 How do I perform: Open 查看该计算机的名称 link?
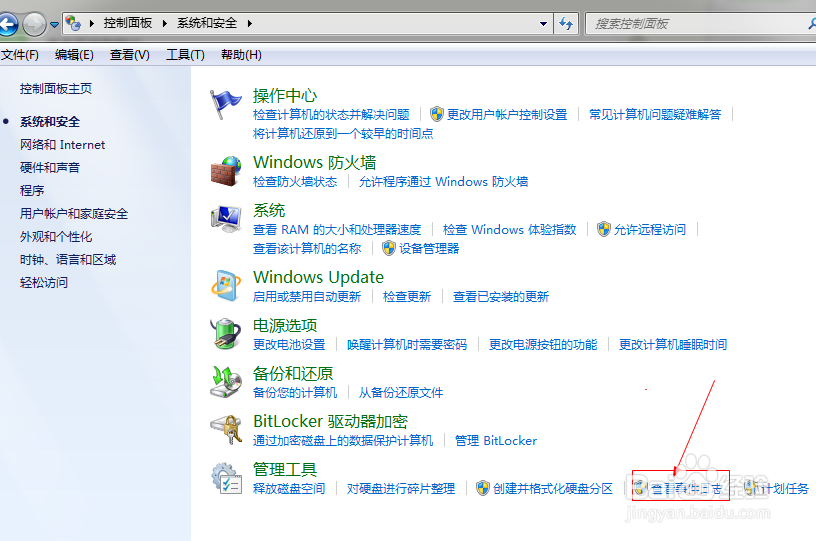pos(307,249)
